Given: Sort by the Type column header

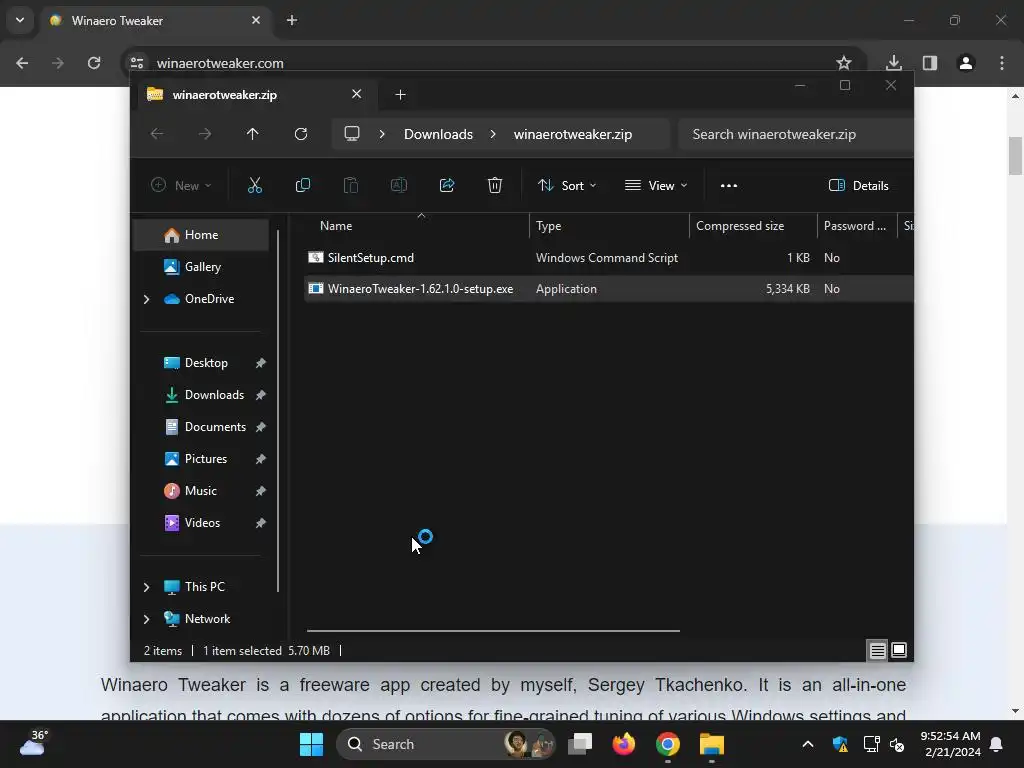Looking at the screenshot, I should (609, 226).
